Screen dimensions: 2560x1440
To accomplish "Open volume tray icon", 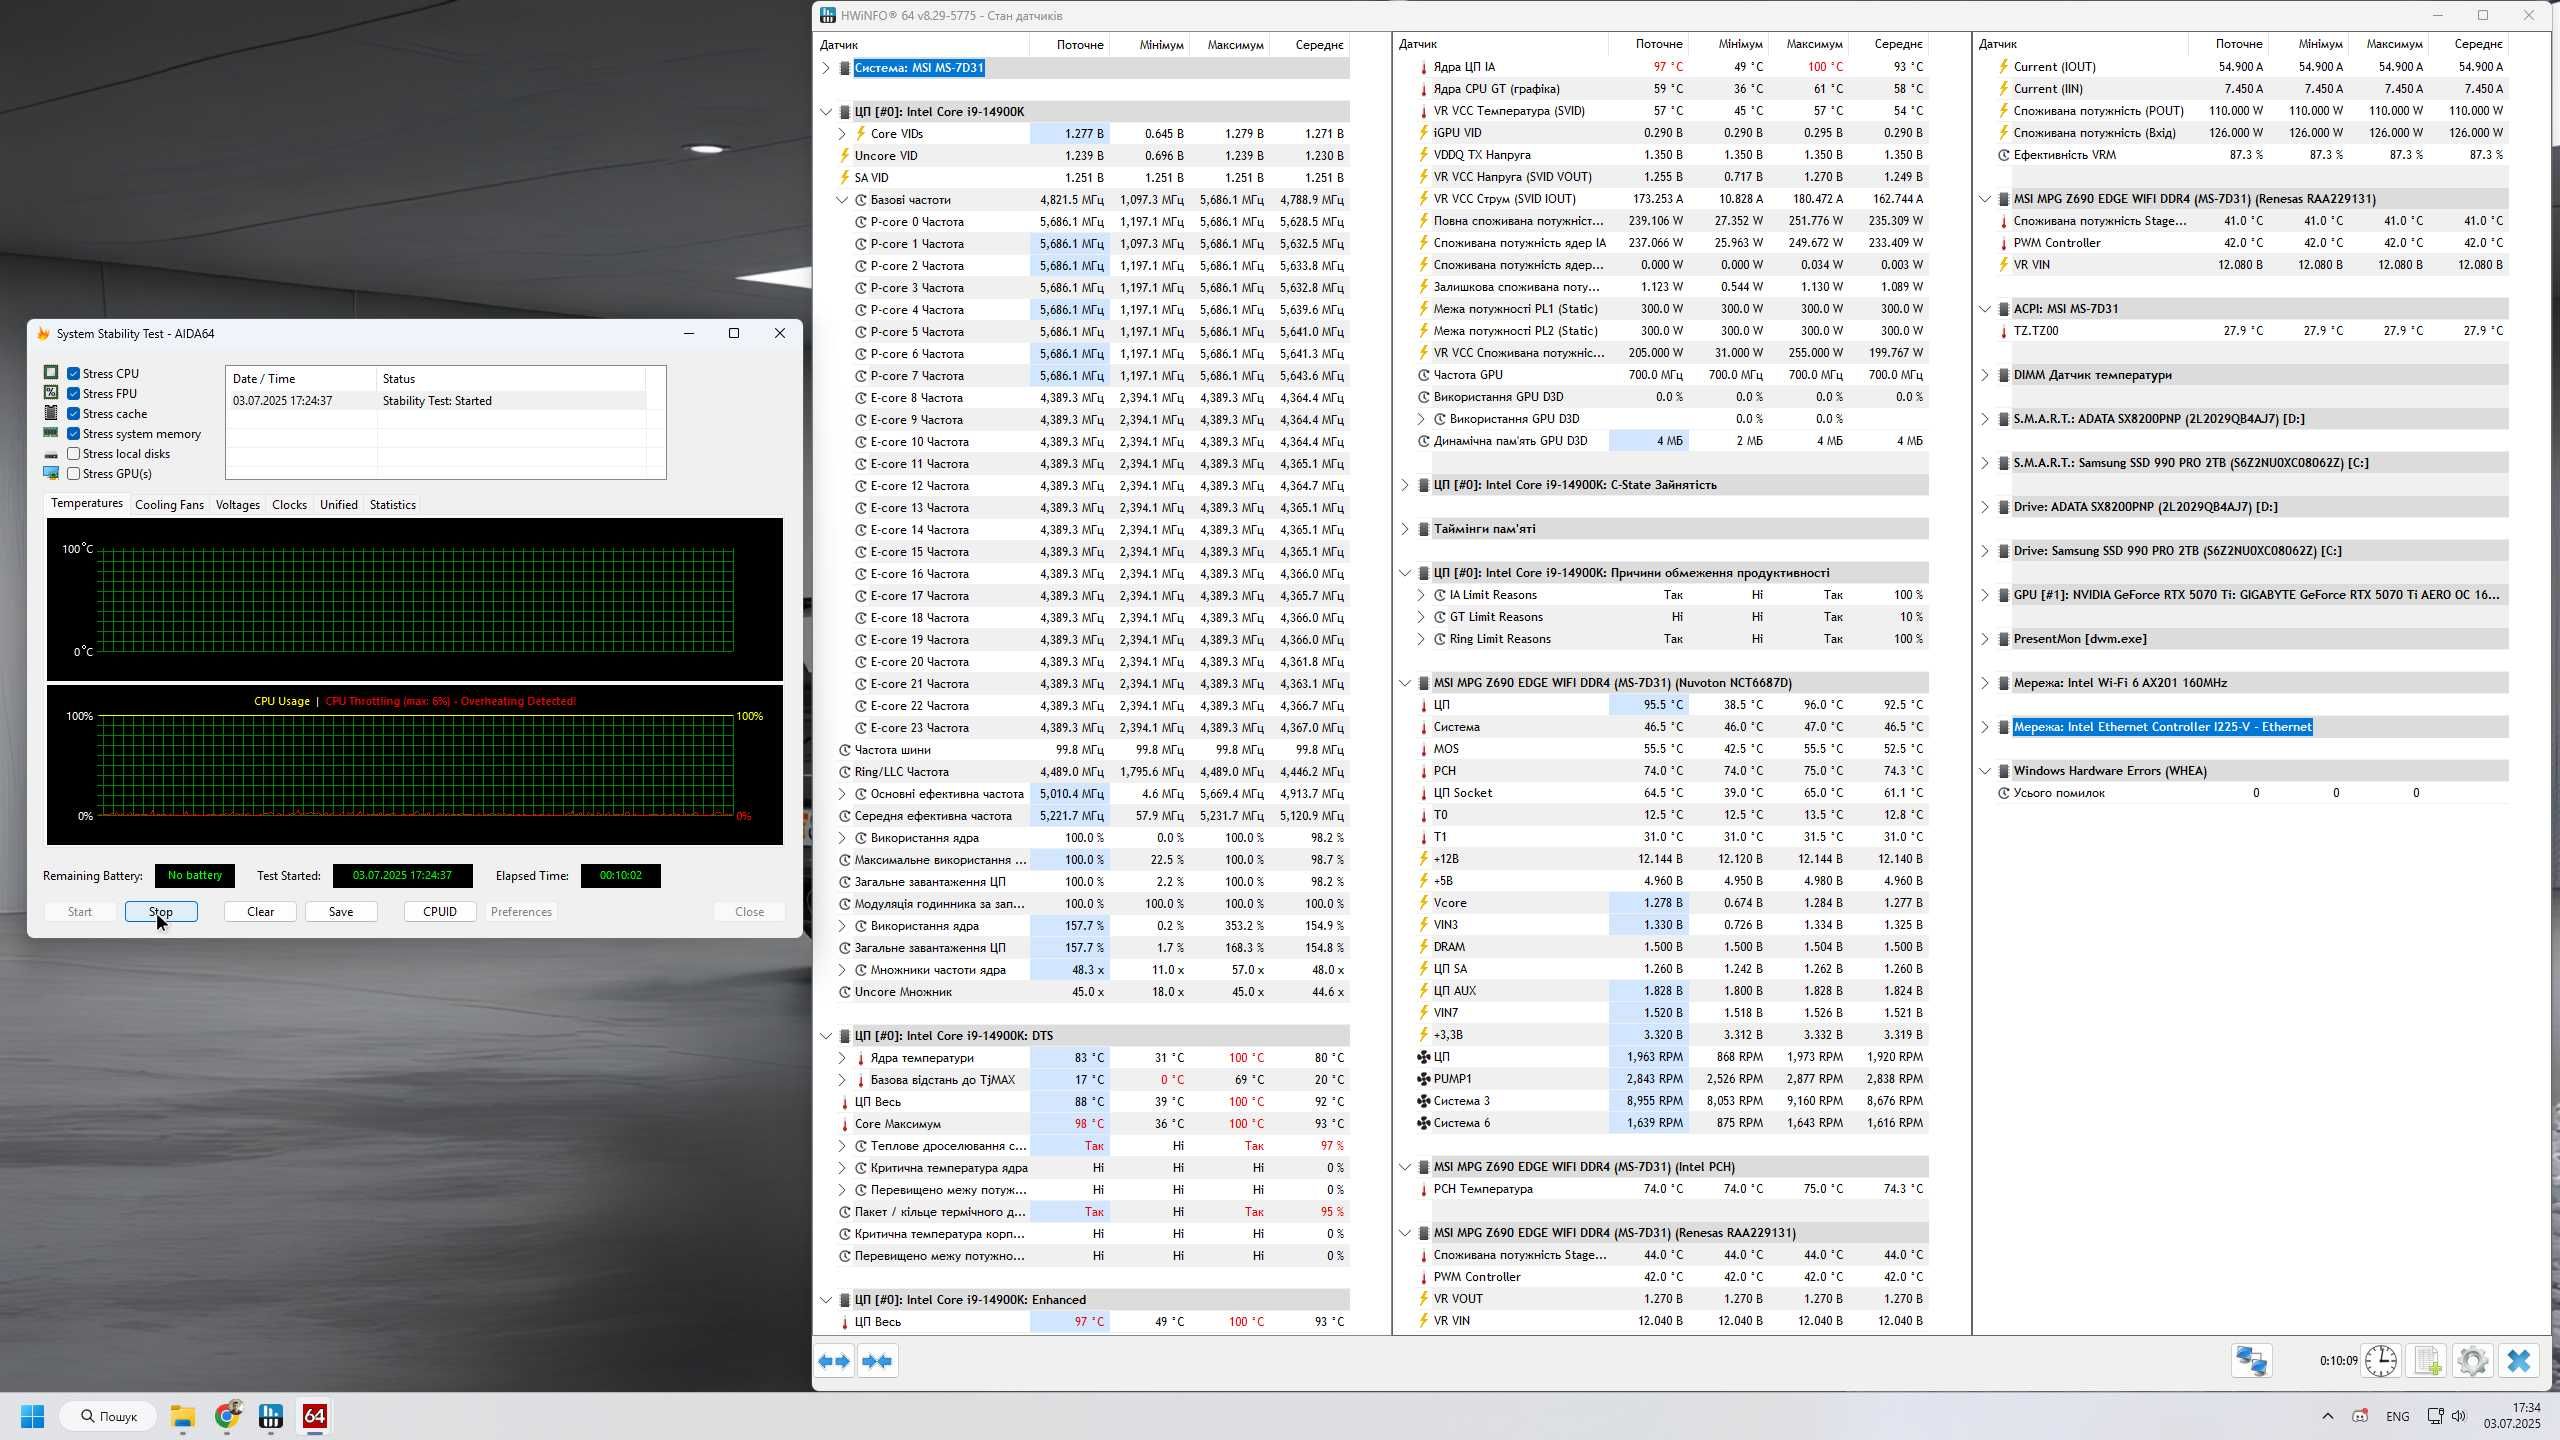I will pos(2459,1416).
